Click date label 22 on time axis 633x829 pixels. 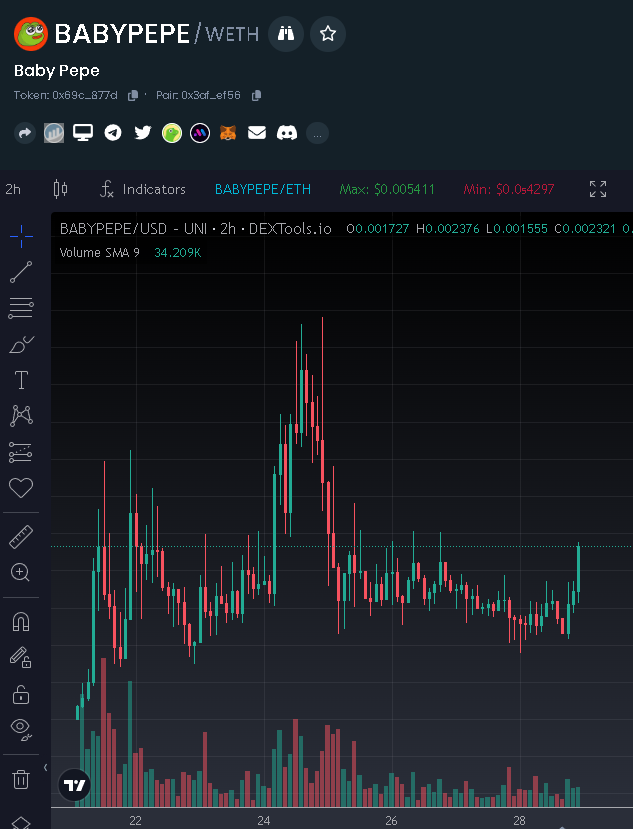pos(135,821)
